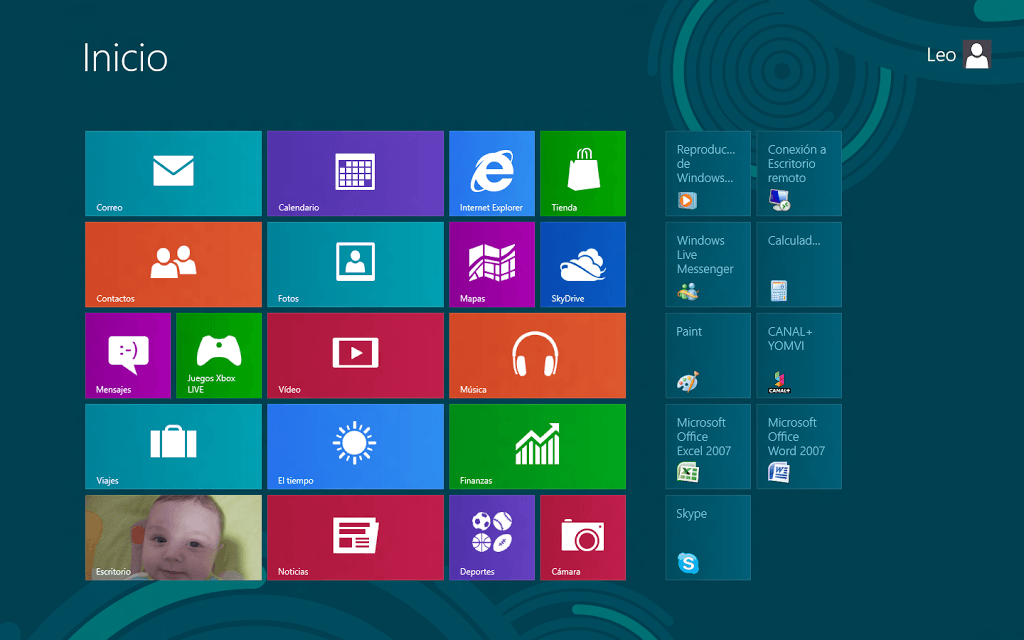Open the Fotos tile

(x=355, y=264)
